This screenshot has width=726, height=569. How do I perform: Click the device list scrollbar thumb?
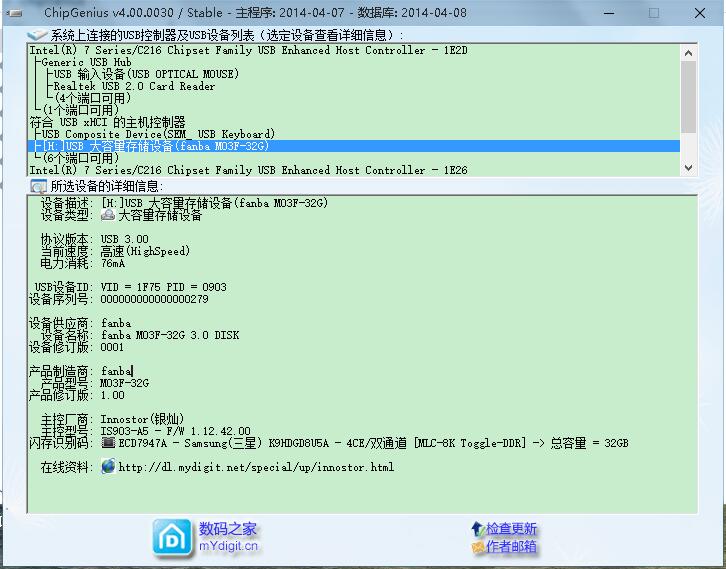tap(688, 97)
